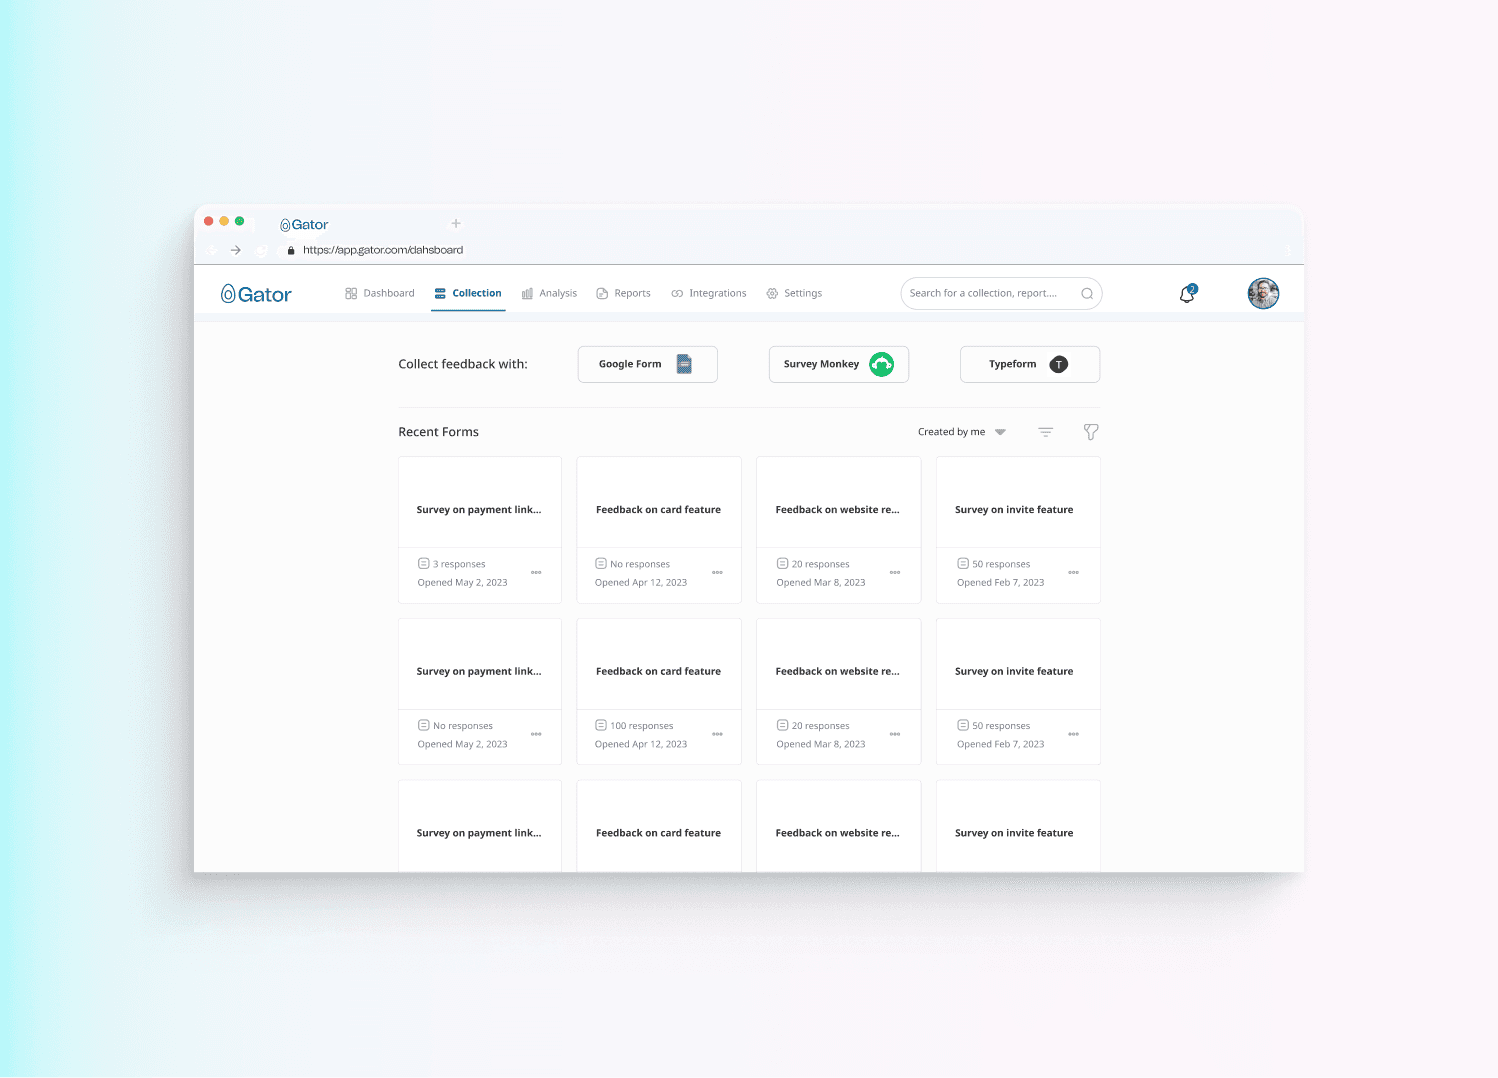Click the sort lines icon near Recent Forms
1498x1078 pixels.
pos(1045,431)
